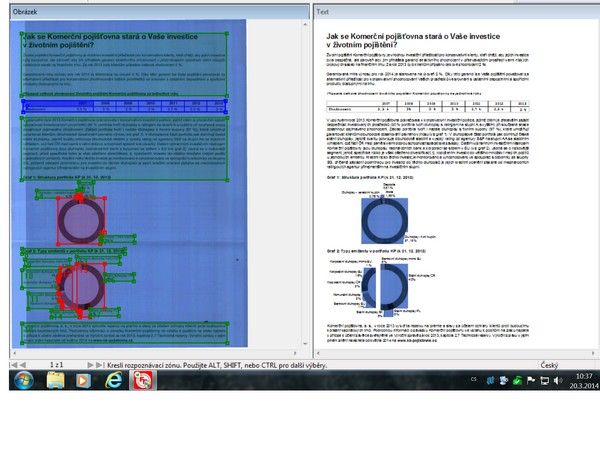Screen dimensions: 600x450
Task: Click the Český language status entry
Action: pyautogui.click(x=549, y=365)
